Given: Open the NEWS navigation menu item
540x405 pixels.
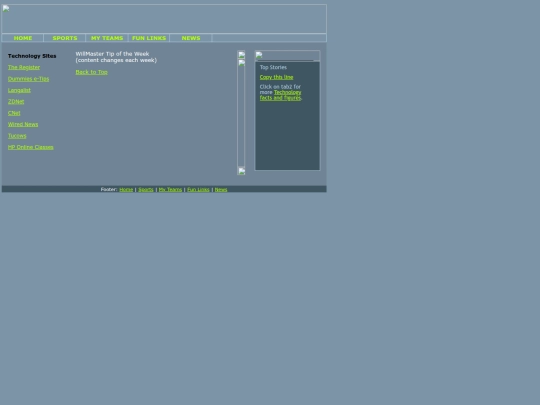Looking at the screenshot, I should click(191, 38).
